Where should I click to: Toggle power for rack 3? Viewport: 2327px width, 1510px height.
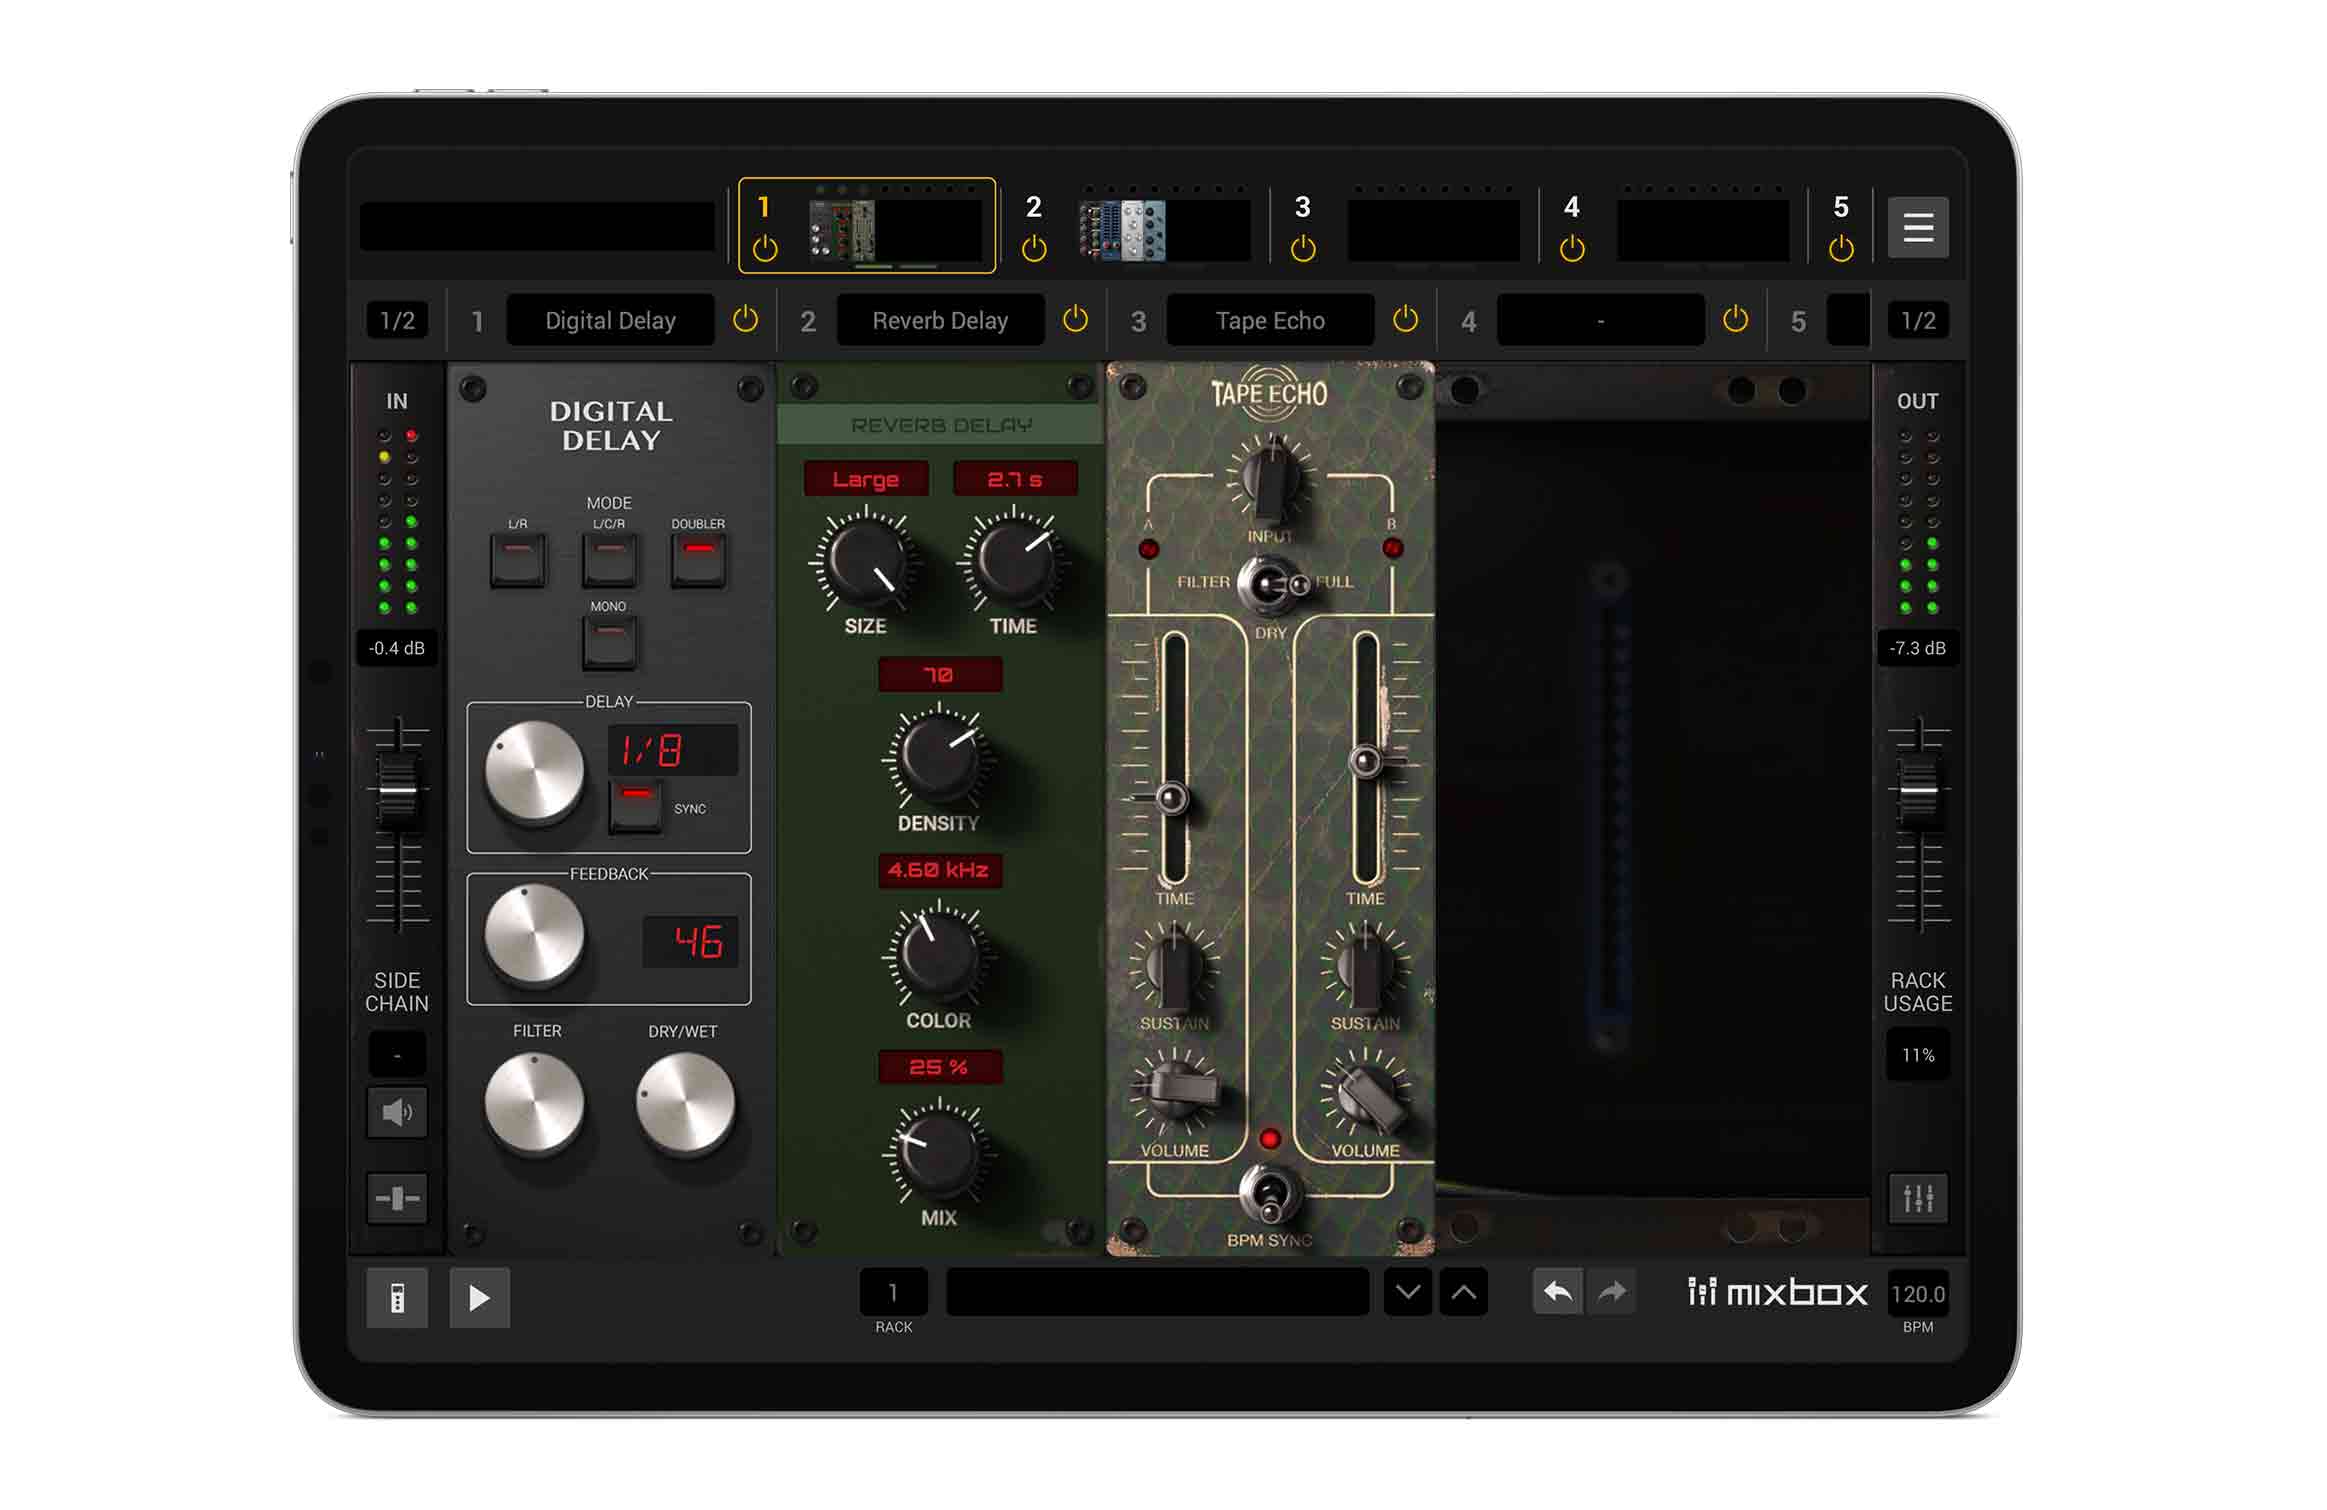[1303, 248]
